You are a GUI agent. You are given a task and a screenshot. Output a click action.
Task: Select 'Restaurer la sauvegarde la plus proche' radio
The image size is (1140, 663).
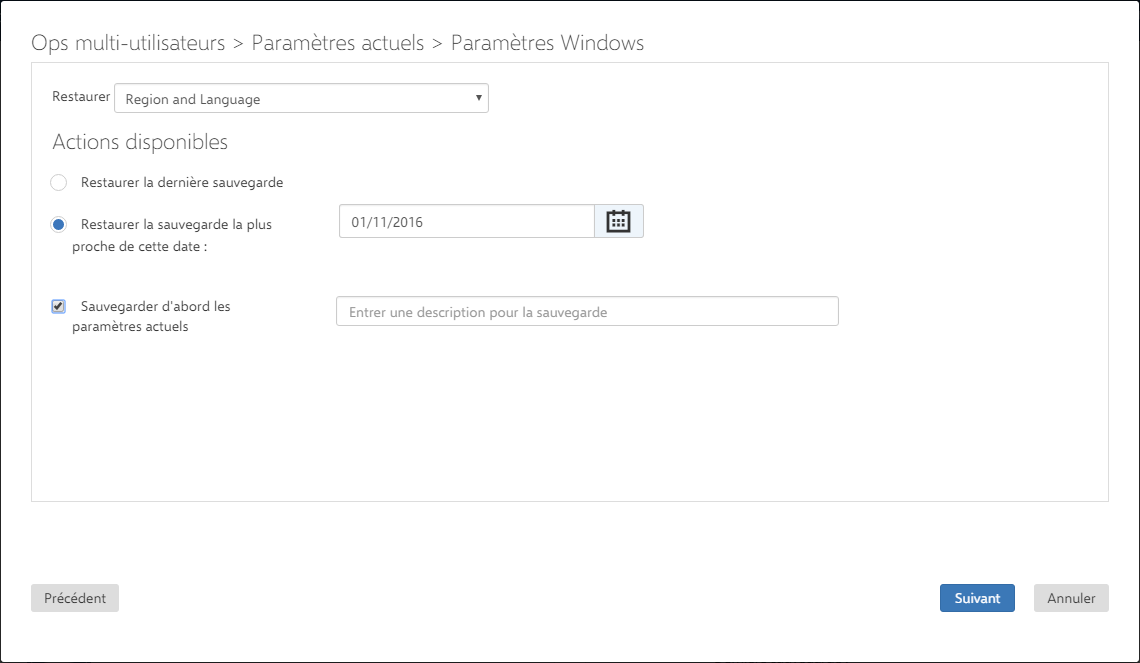58,225
